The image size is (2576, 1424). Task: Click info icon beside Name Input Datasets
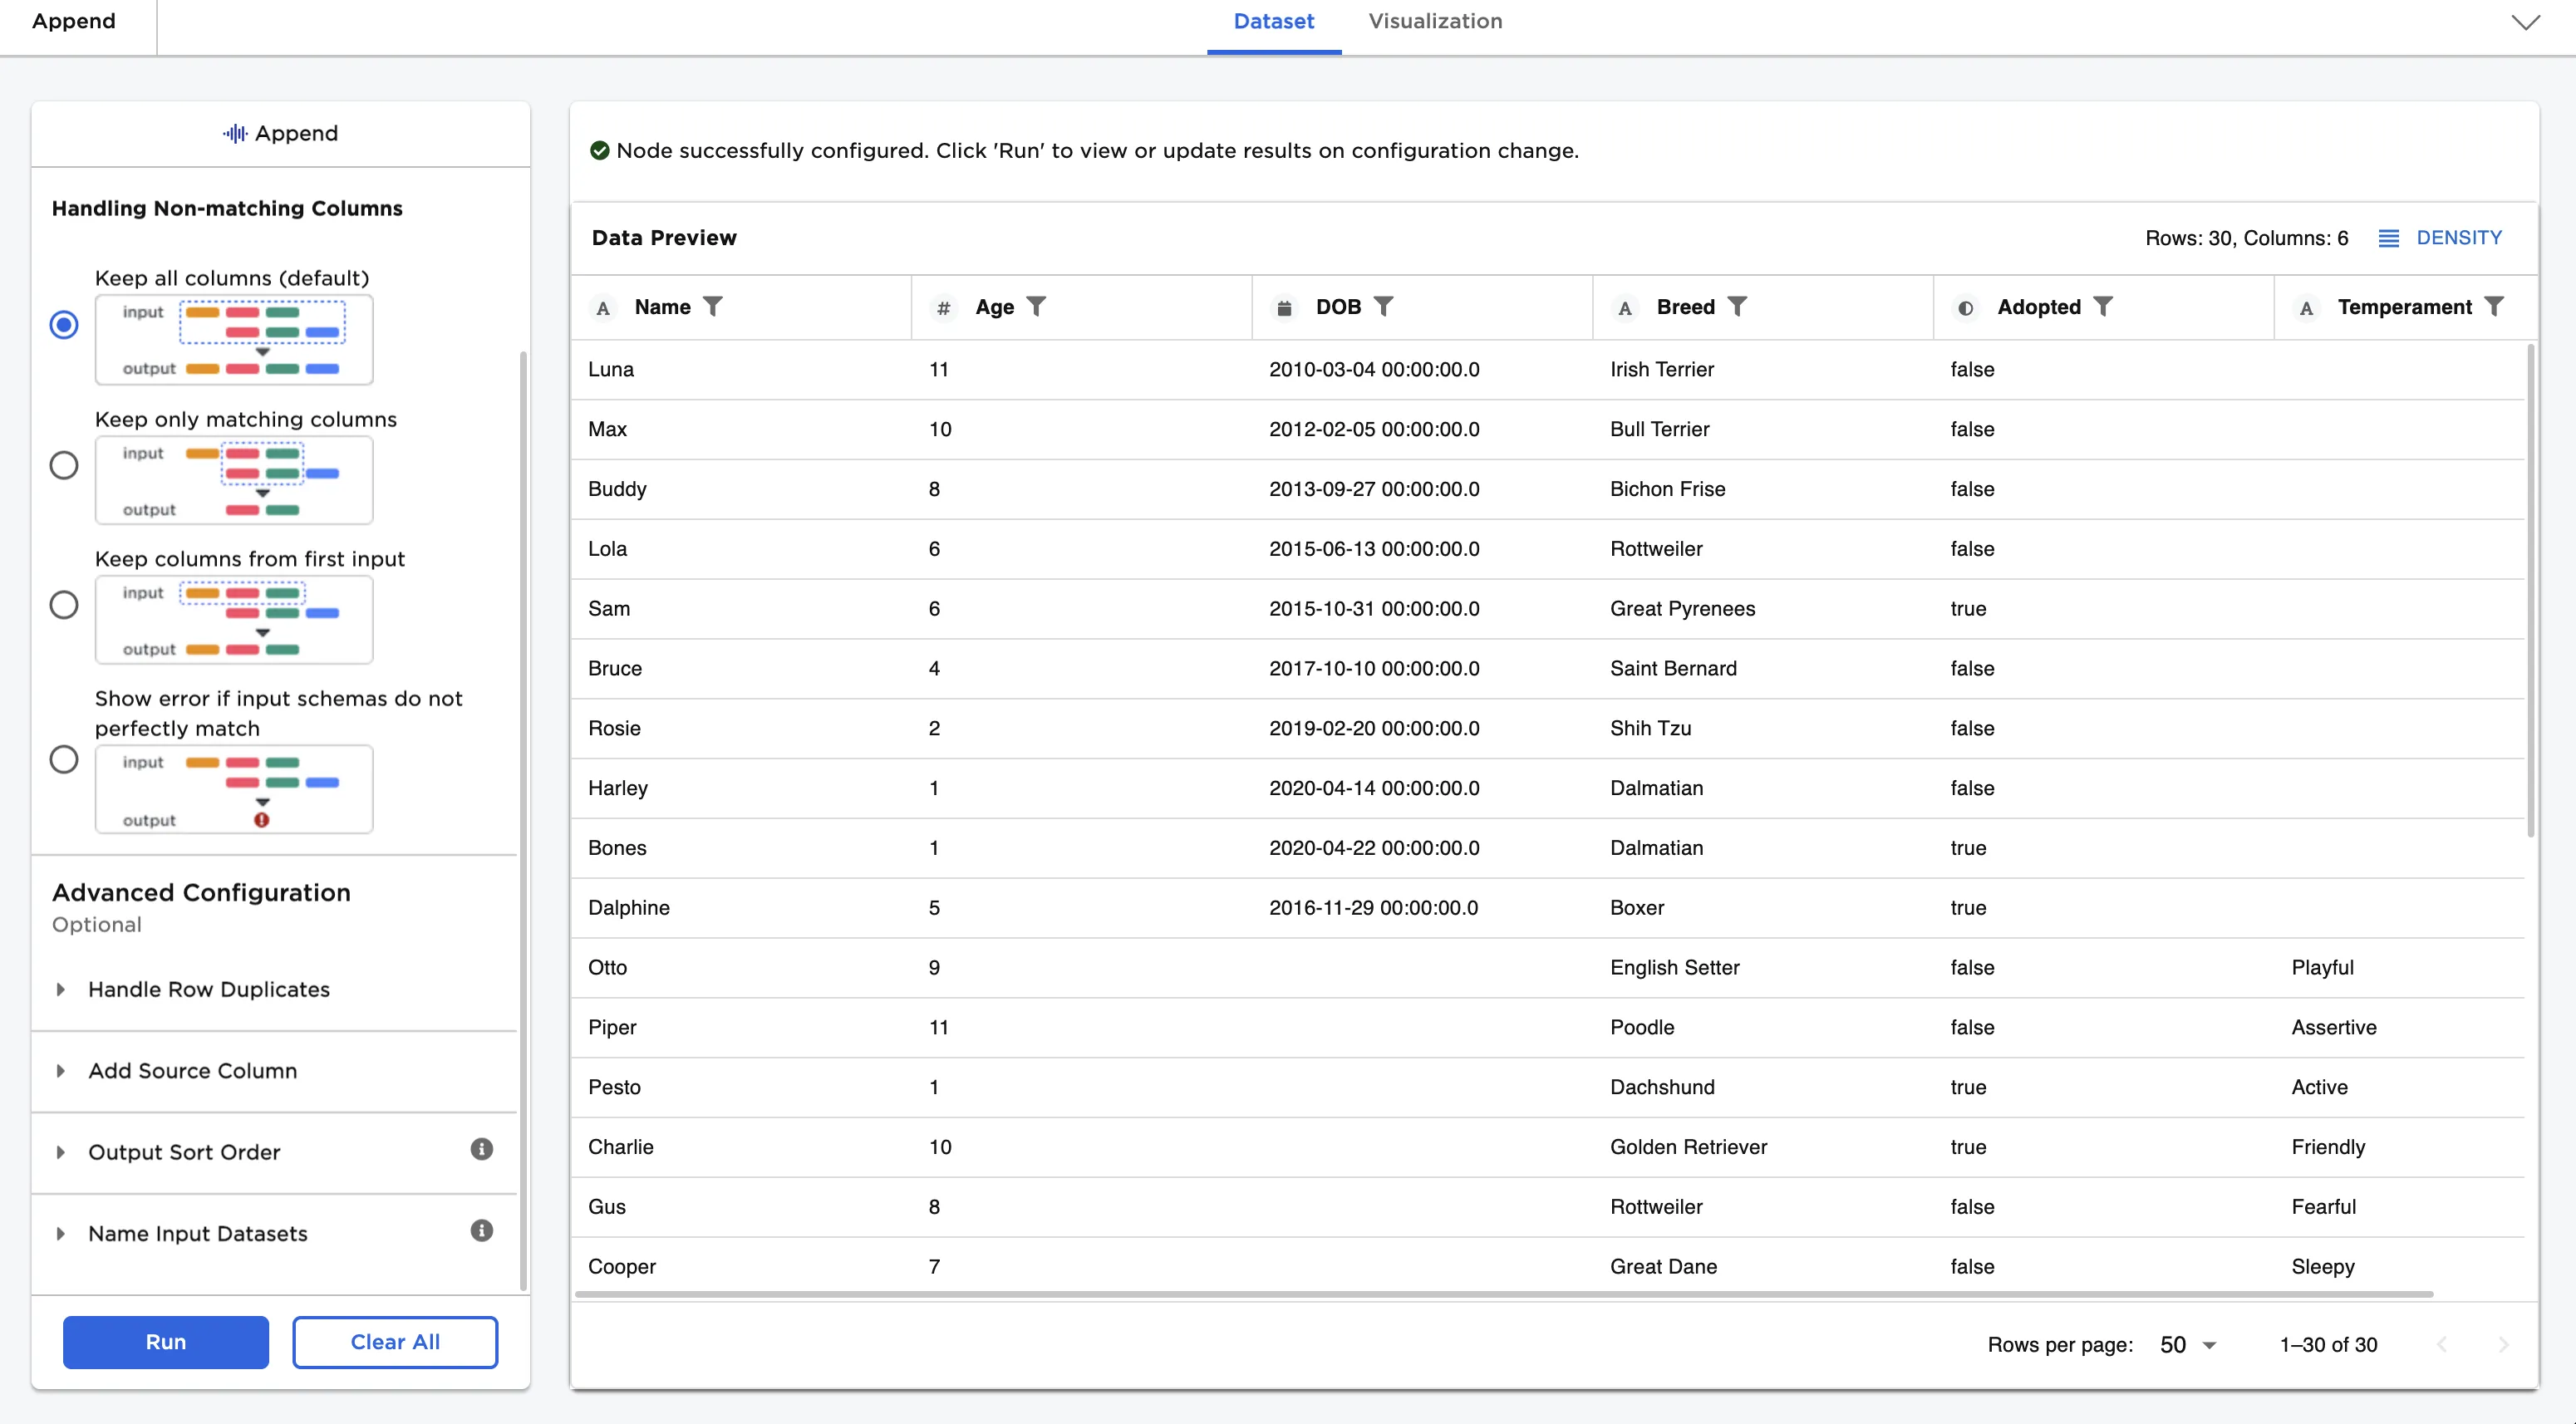pos(481,1231)
